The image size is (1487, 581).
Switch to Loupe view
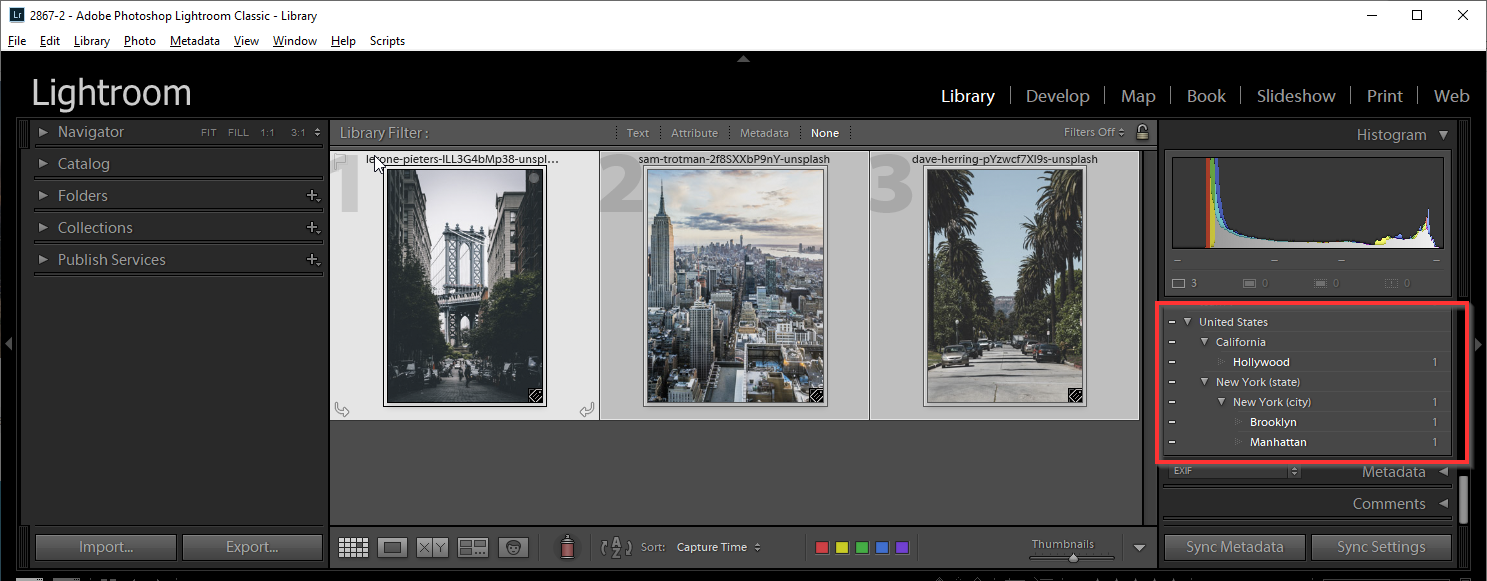pos(393,547)
